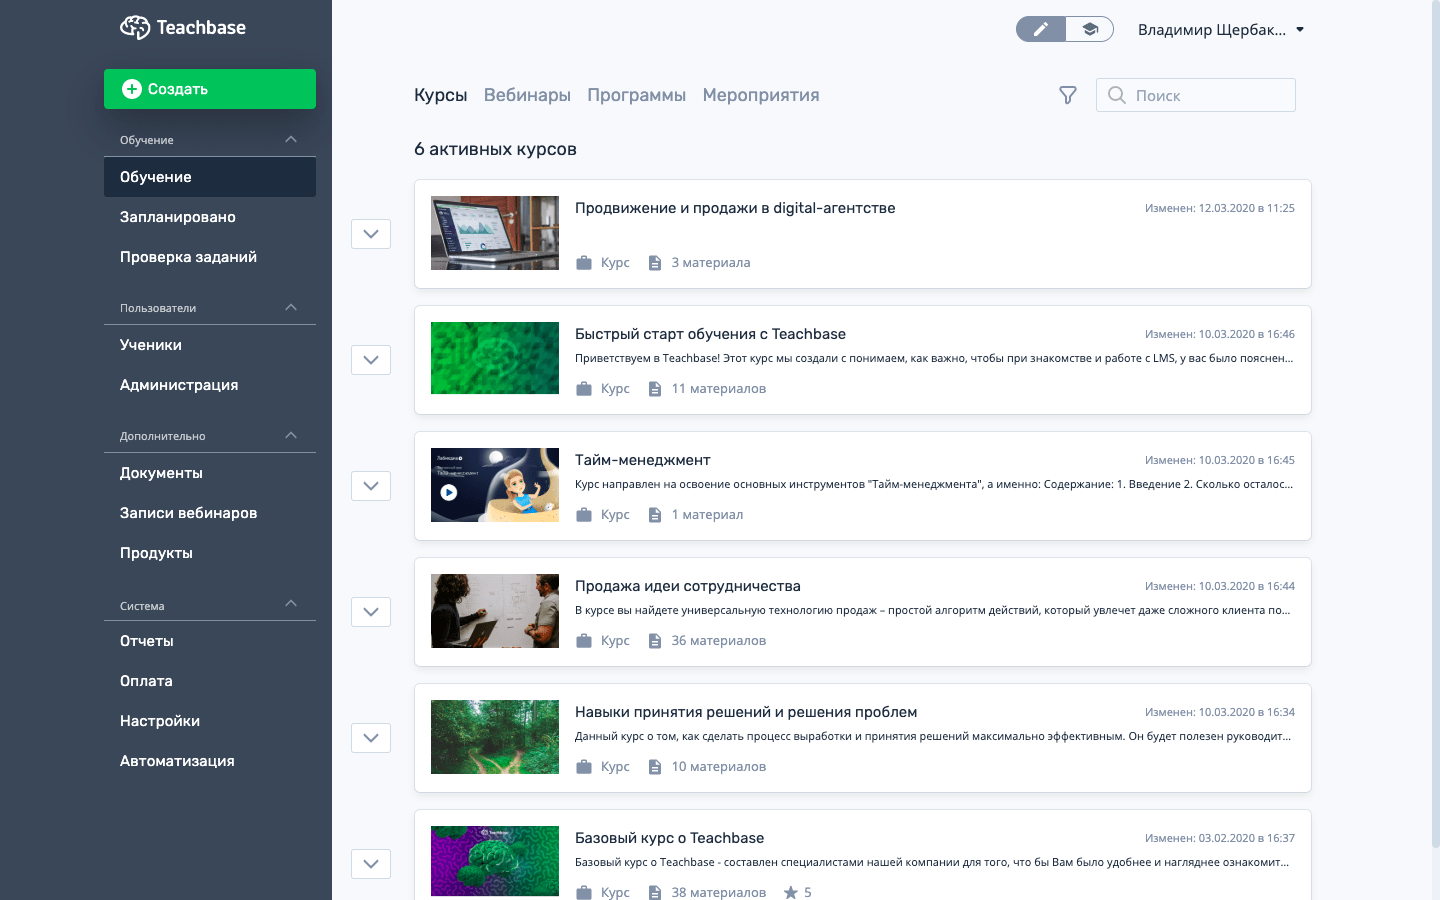The width and height of the screenshot is (1440, 900).
Task: Open the course filter funnel icon
Action: click(1068, 95)
